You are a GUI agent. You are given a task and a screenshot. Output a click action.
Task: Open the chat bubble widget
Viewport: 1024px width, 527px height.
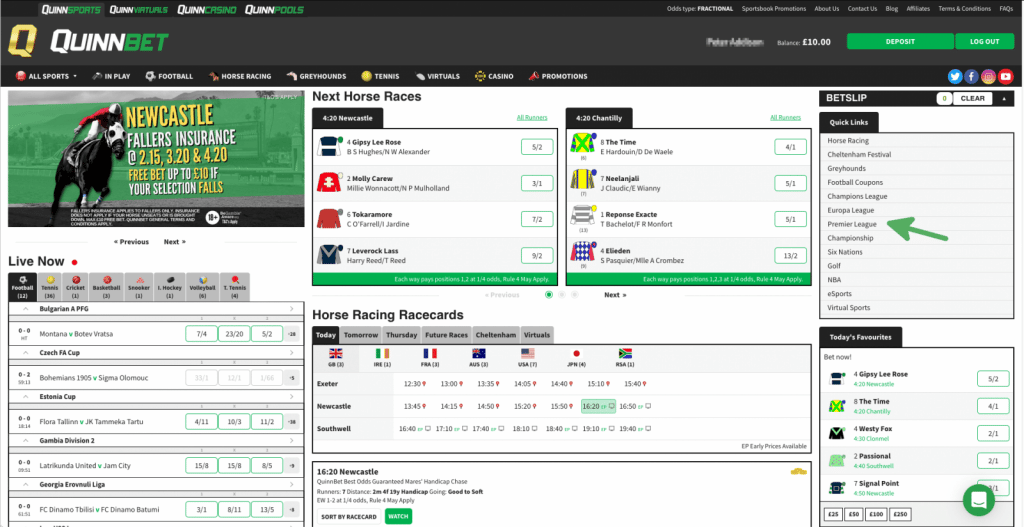[982, 499]
